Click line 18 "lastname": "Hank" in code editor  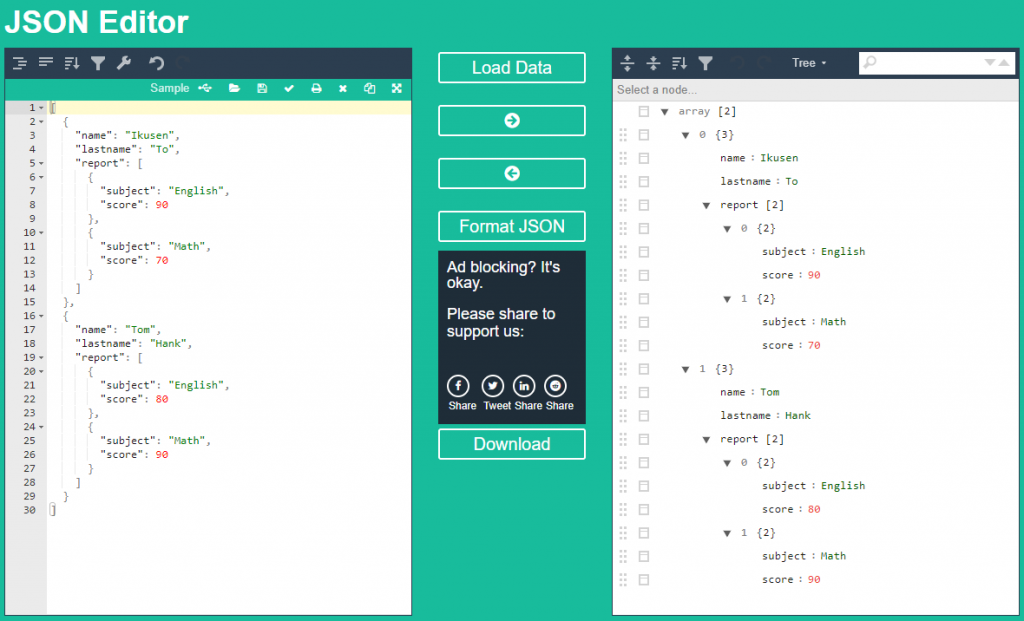[x=134, y=343]
